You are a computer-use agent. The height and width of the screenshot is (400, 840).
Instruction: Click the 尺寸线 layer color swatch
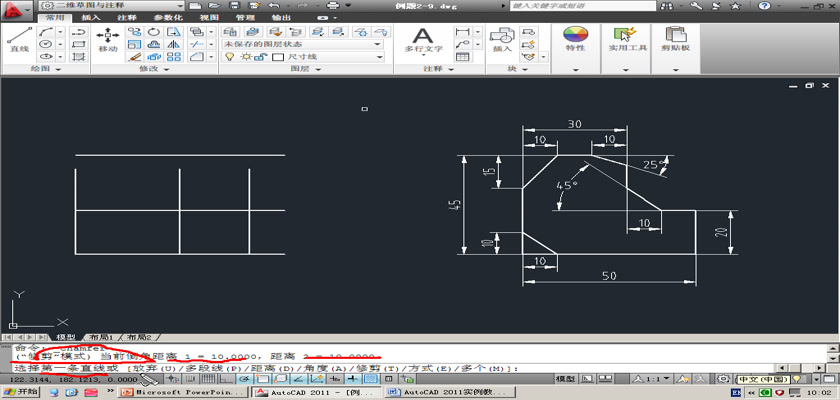278,56
